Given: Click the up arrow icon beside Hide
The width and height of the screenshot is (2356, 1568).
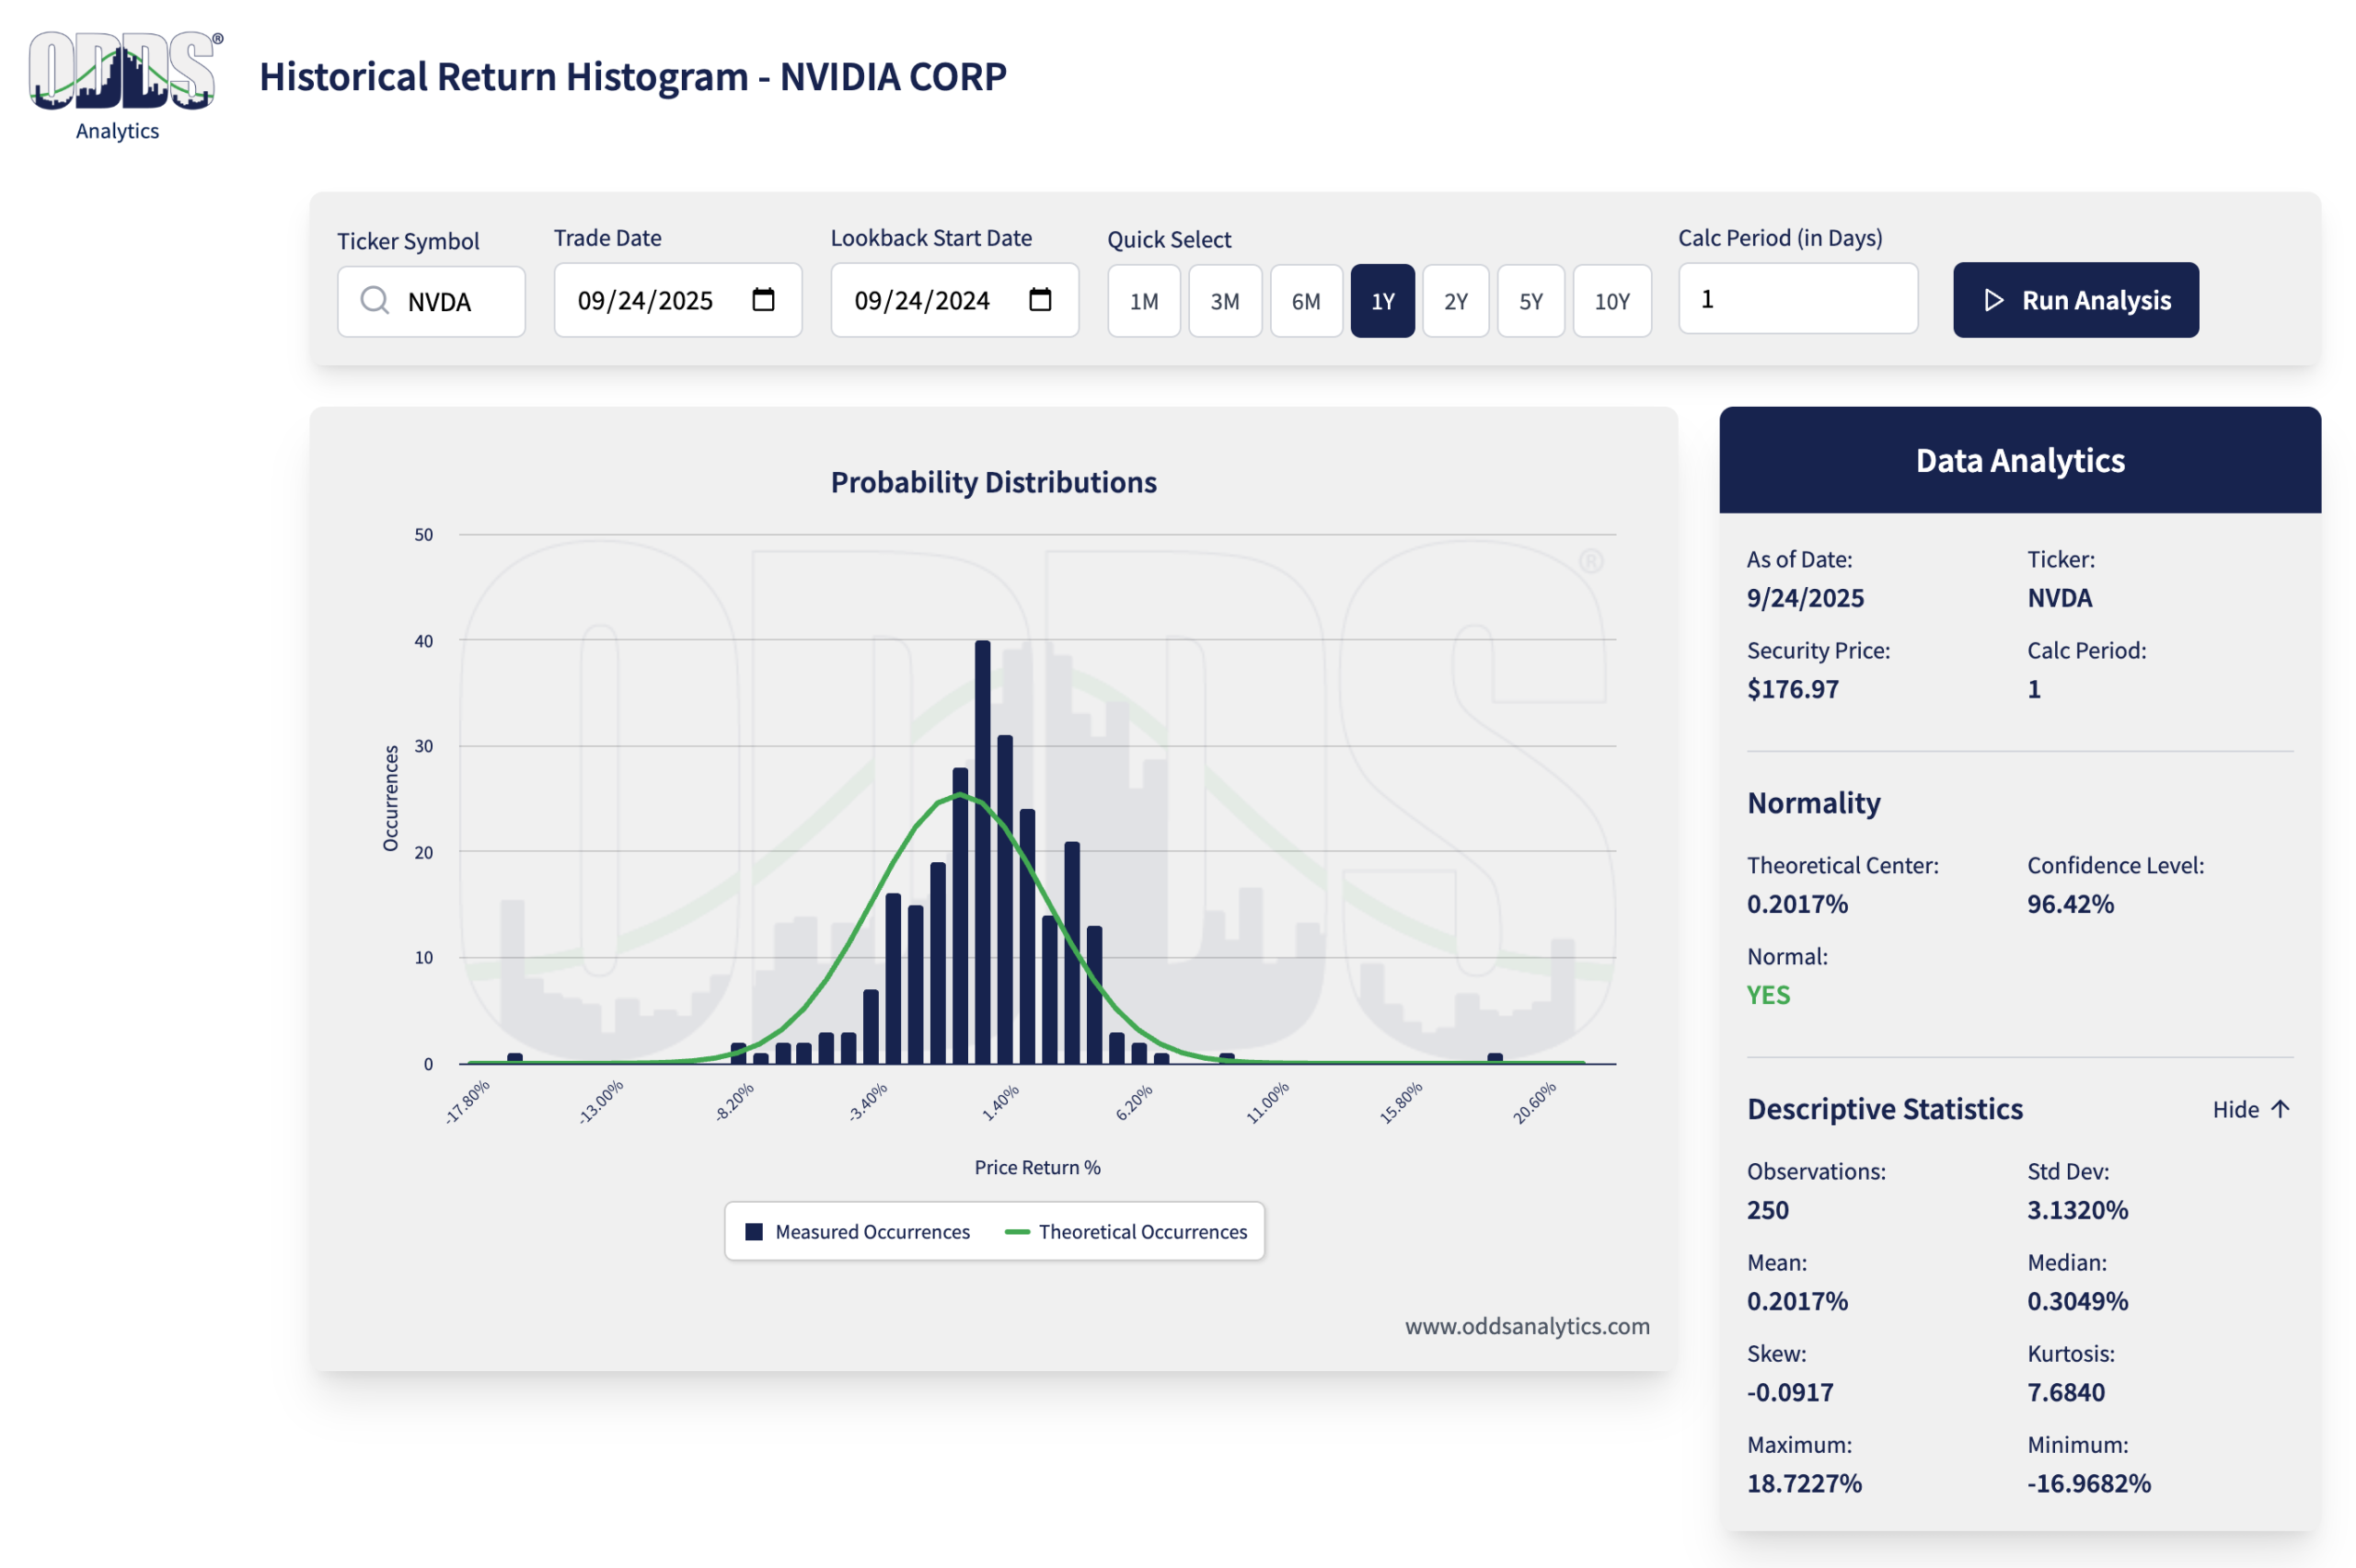Looking at the screenshot, I should (2280, 1109).
